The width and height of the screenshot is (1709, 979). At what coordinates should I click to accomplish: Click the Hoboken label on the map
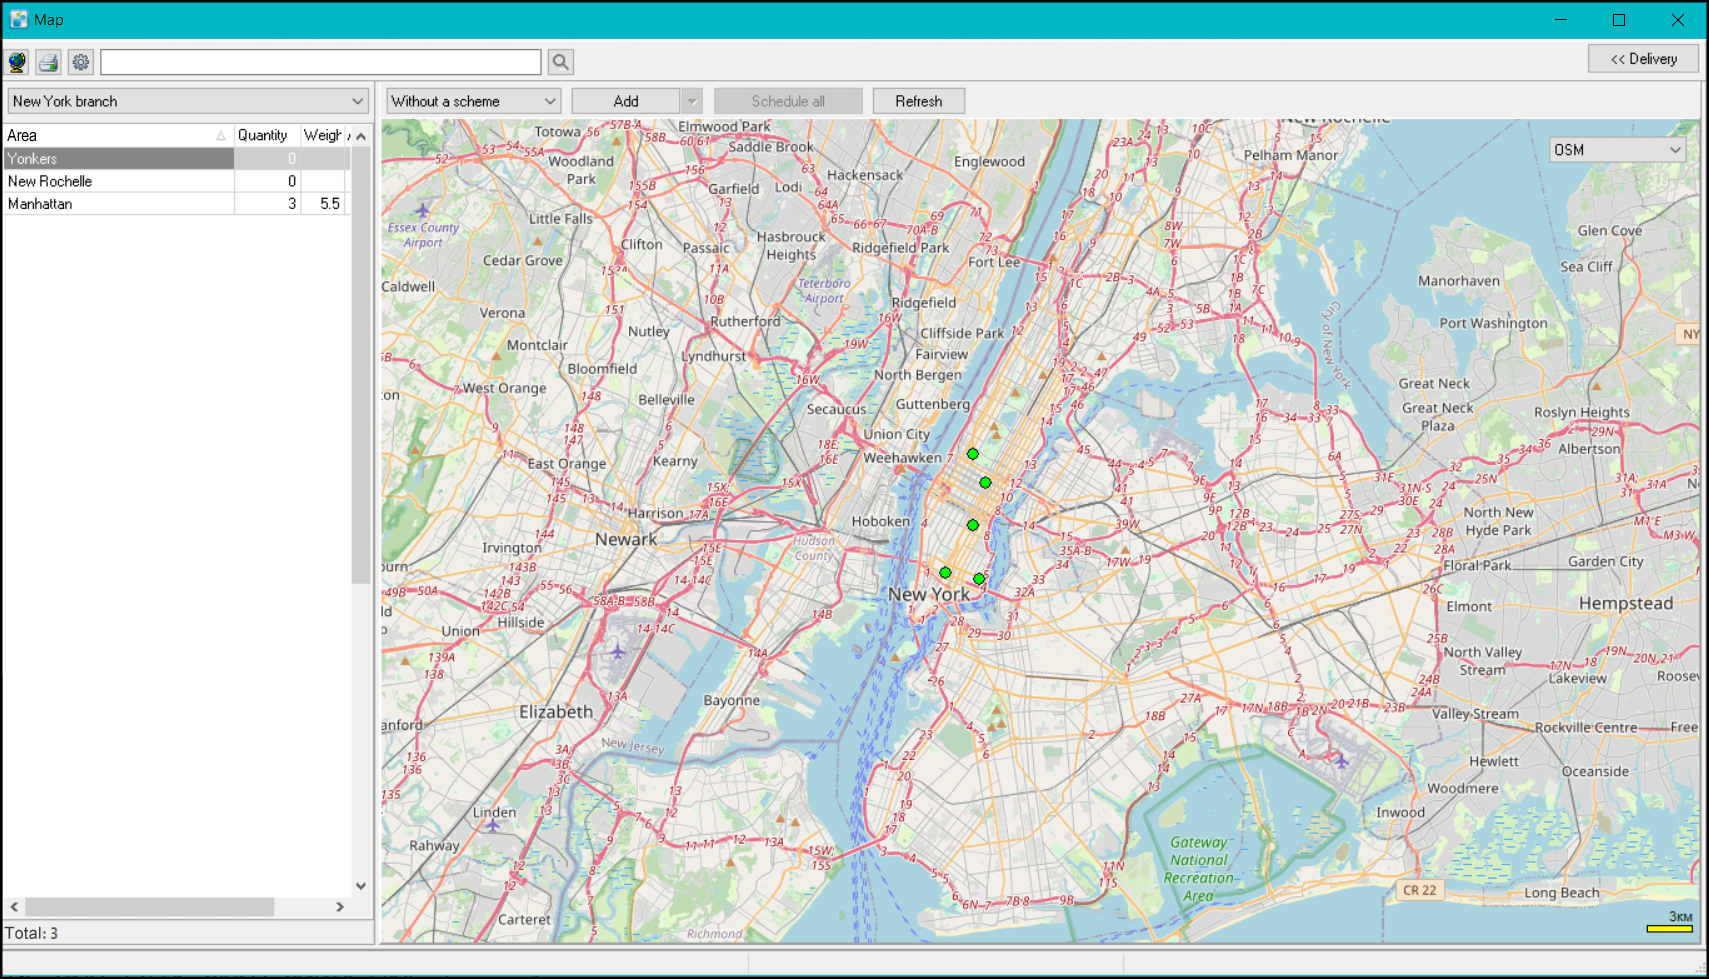click(881, 521)
